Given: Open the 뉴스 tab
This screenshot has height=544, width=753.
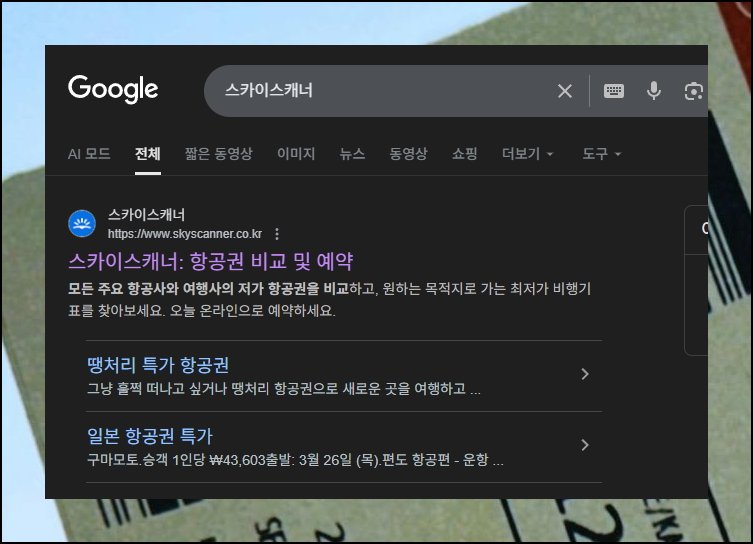Looking at the screenshot, I should point(352,154).
